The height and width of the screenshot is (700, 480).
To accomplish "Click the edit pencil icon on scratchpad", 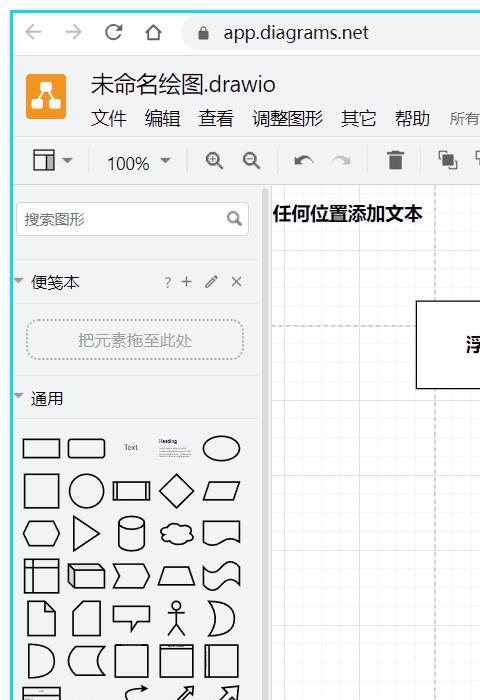I will (x=212, y=282).
